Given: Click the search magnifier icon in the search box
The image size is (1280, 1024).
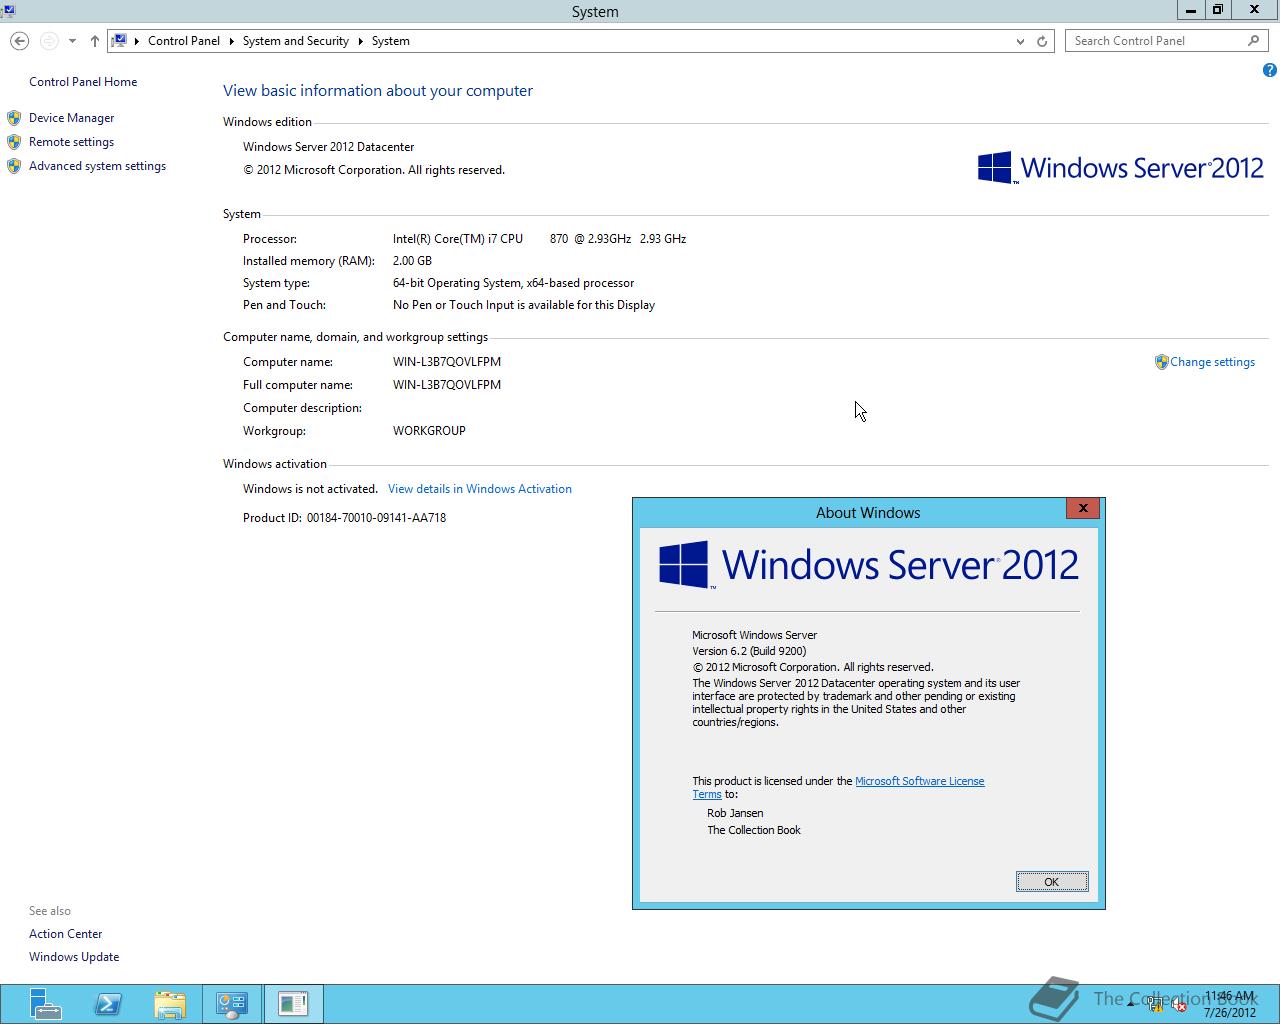Looking at the screenshot, I should pos(1253,41).
